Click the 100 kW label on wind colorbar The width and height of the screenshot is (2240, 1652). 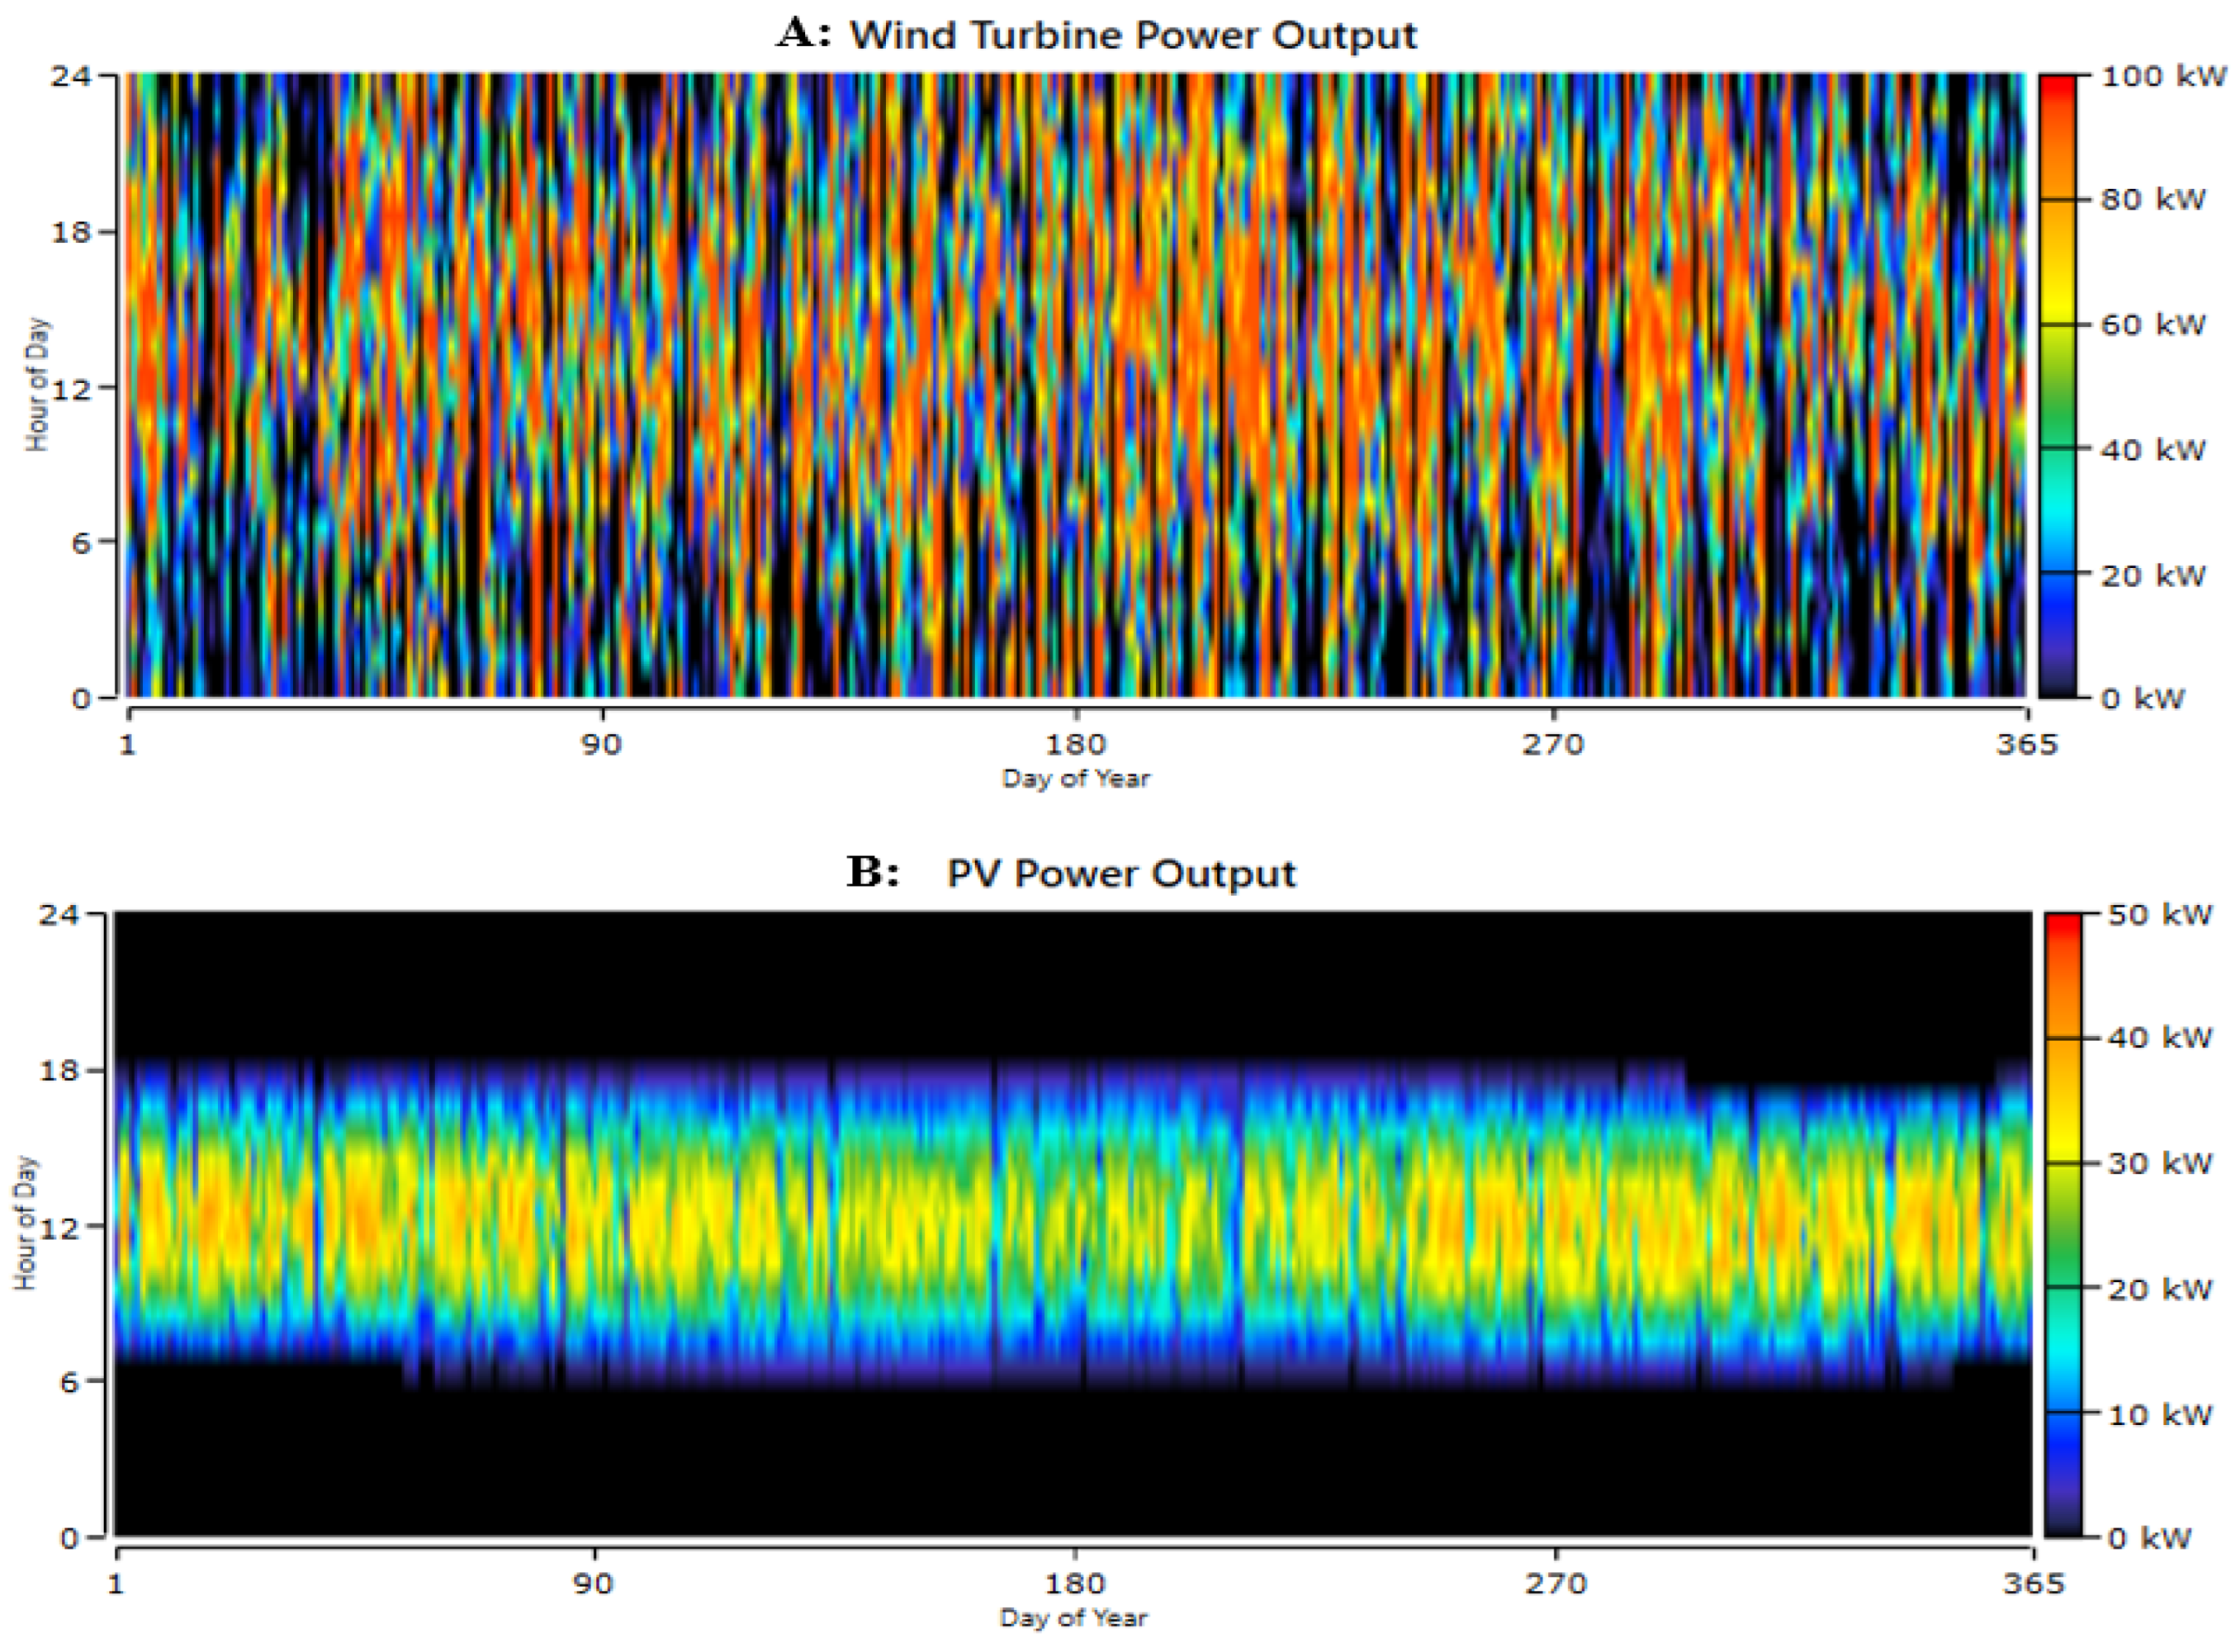(x=2163, y=76)
